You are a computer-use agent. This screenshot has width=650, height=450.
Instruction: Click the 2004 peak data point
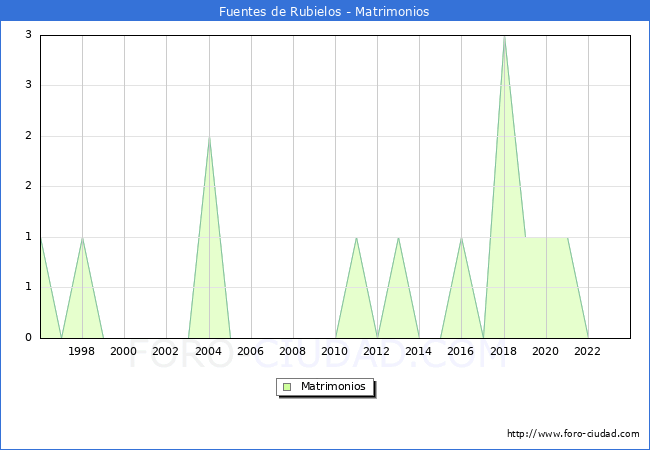(x=209, y=137)
